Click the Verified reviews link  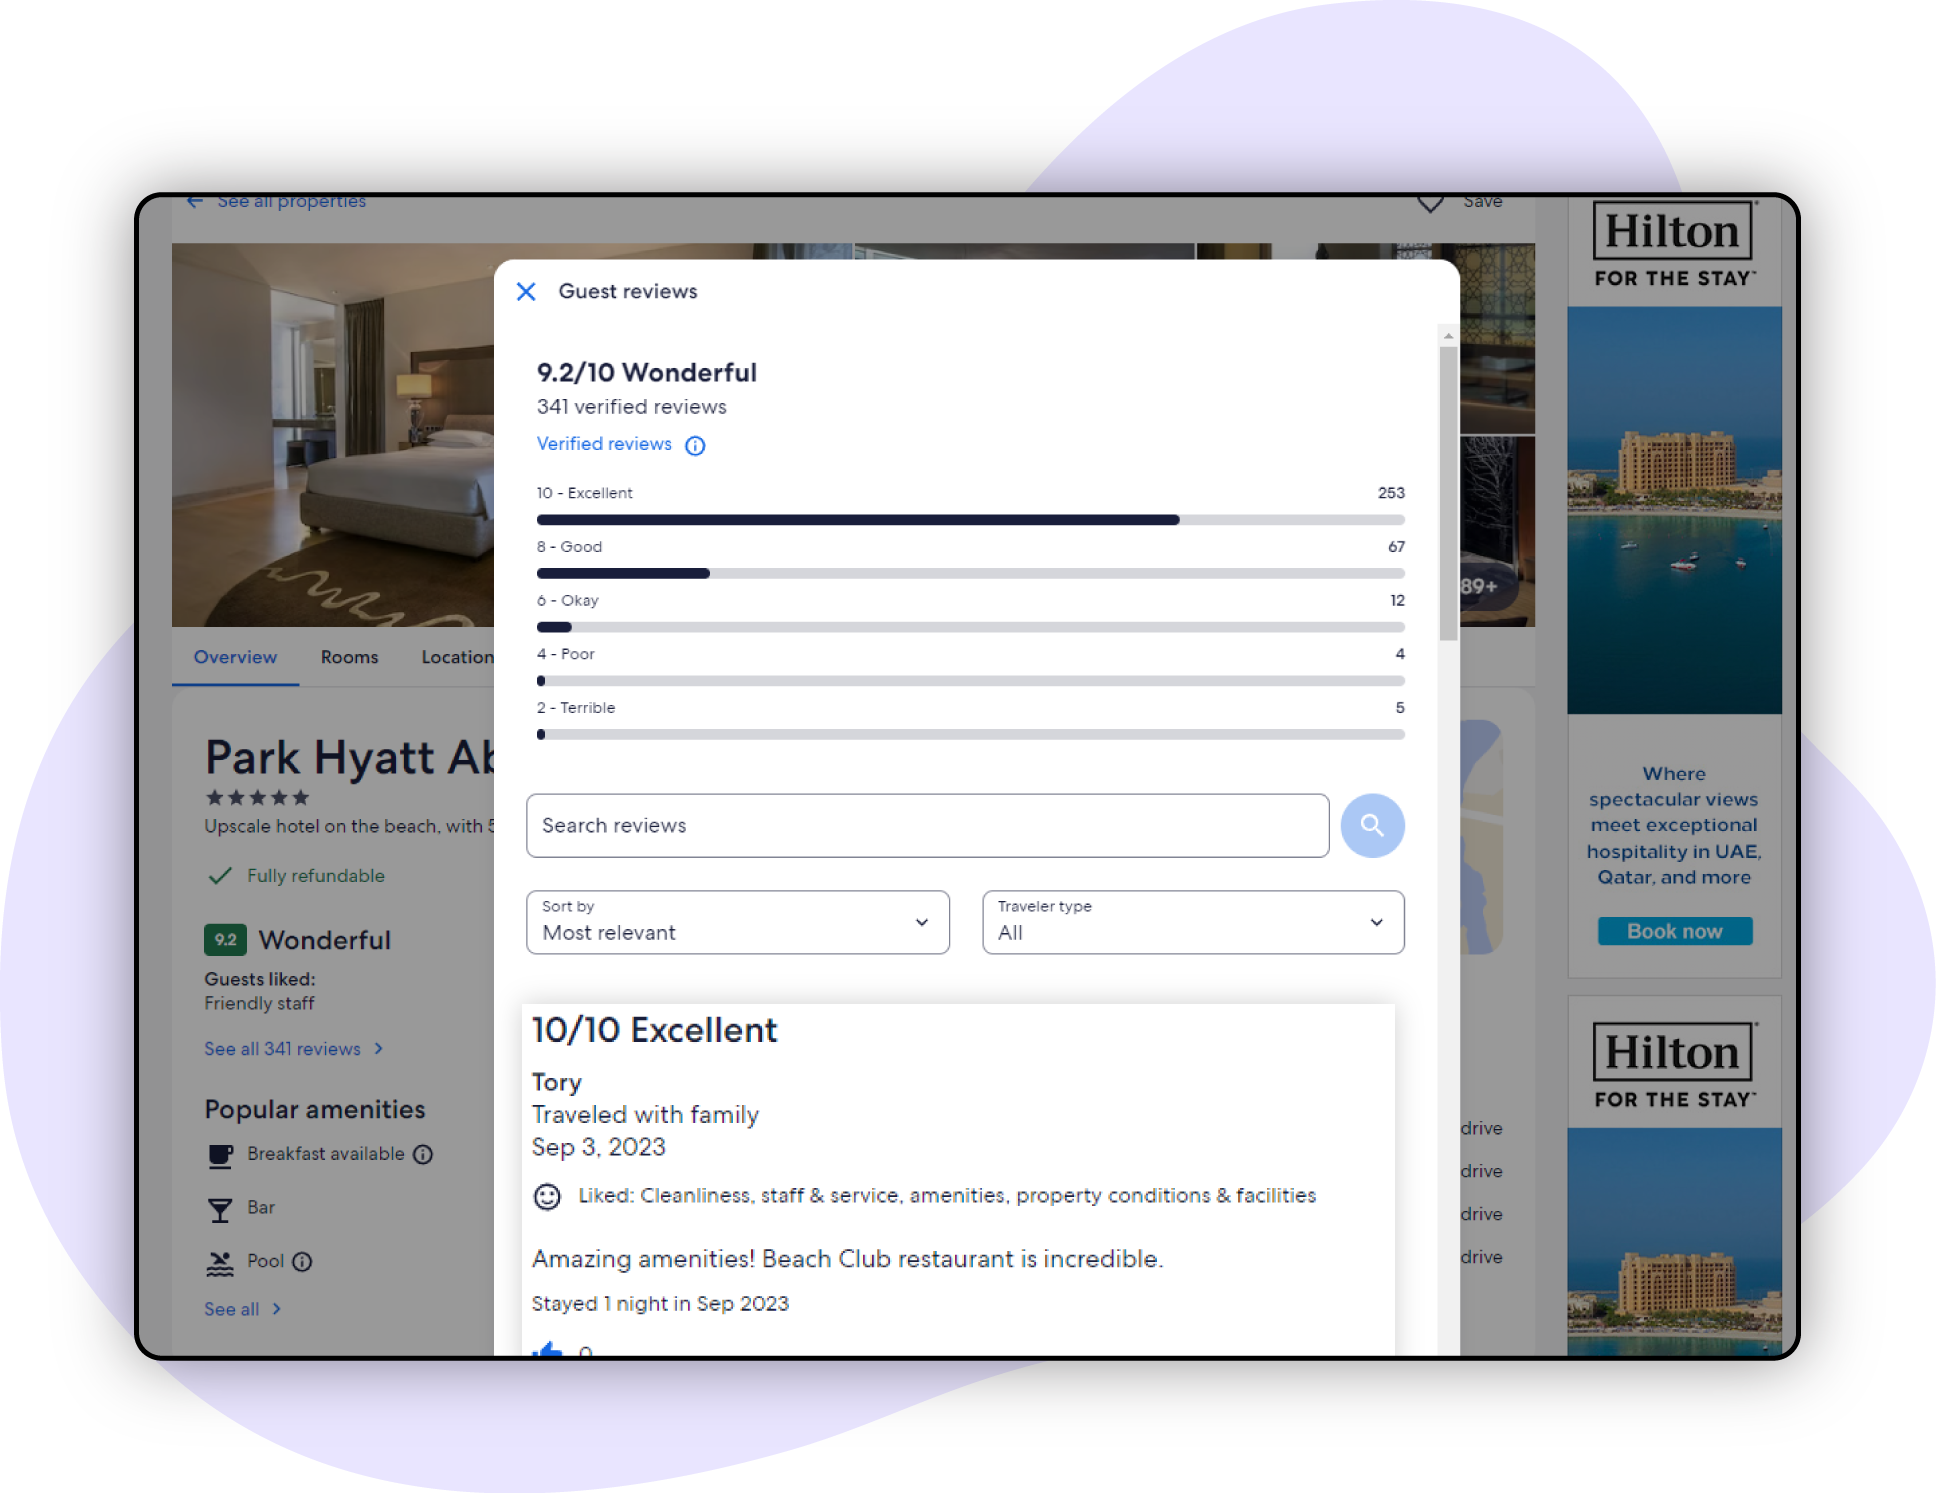point(604,444)
